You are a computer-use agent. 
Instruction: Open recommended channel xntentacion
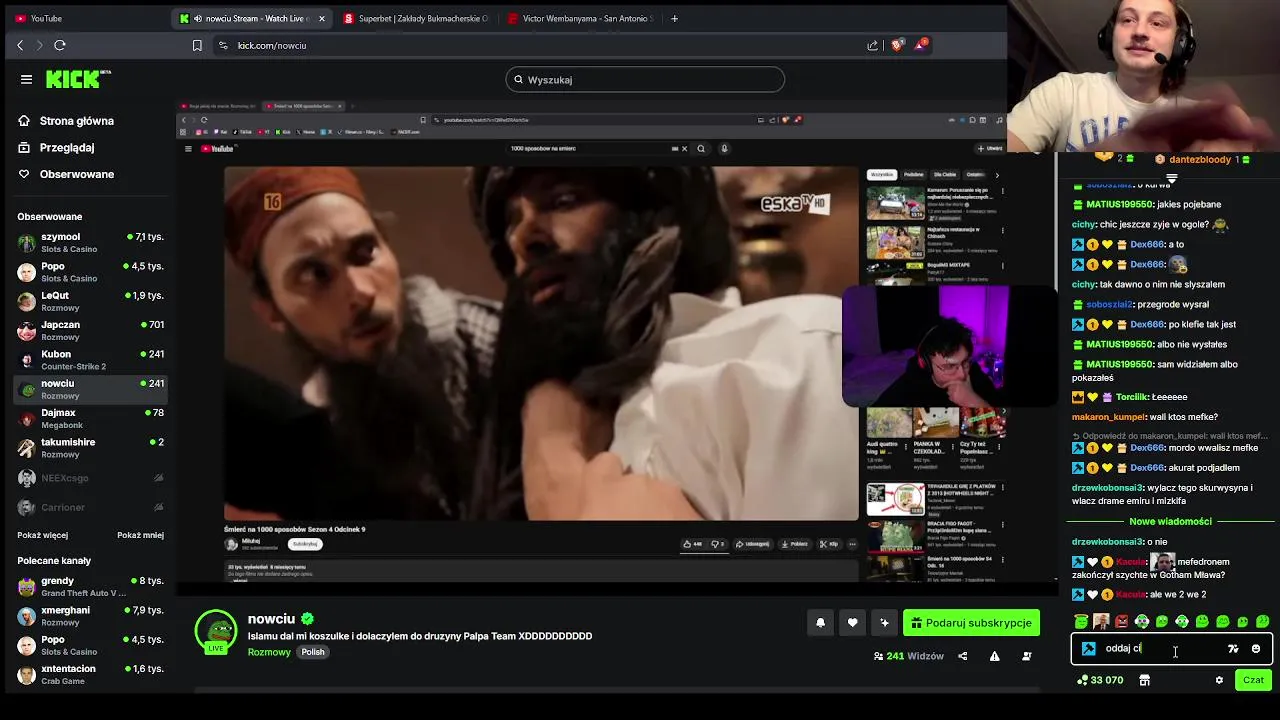(90, 674)
